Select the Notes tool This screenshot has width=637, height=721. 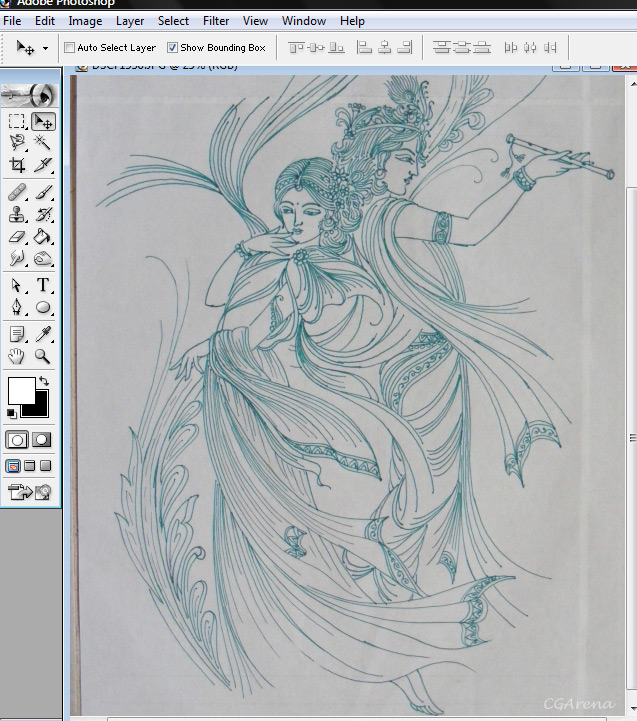coord(17,334)
